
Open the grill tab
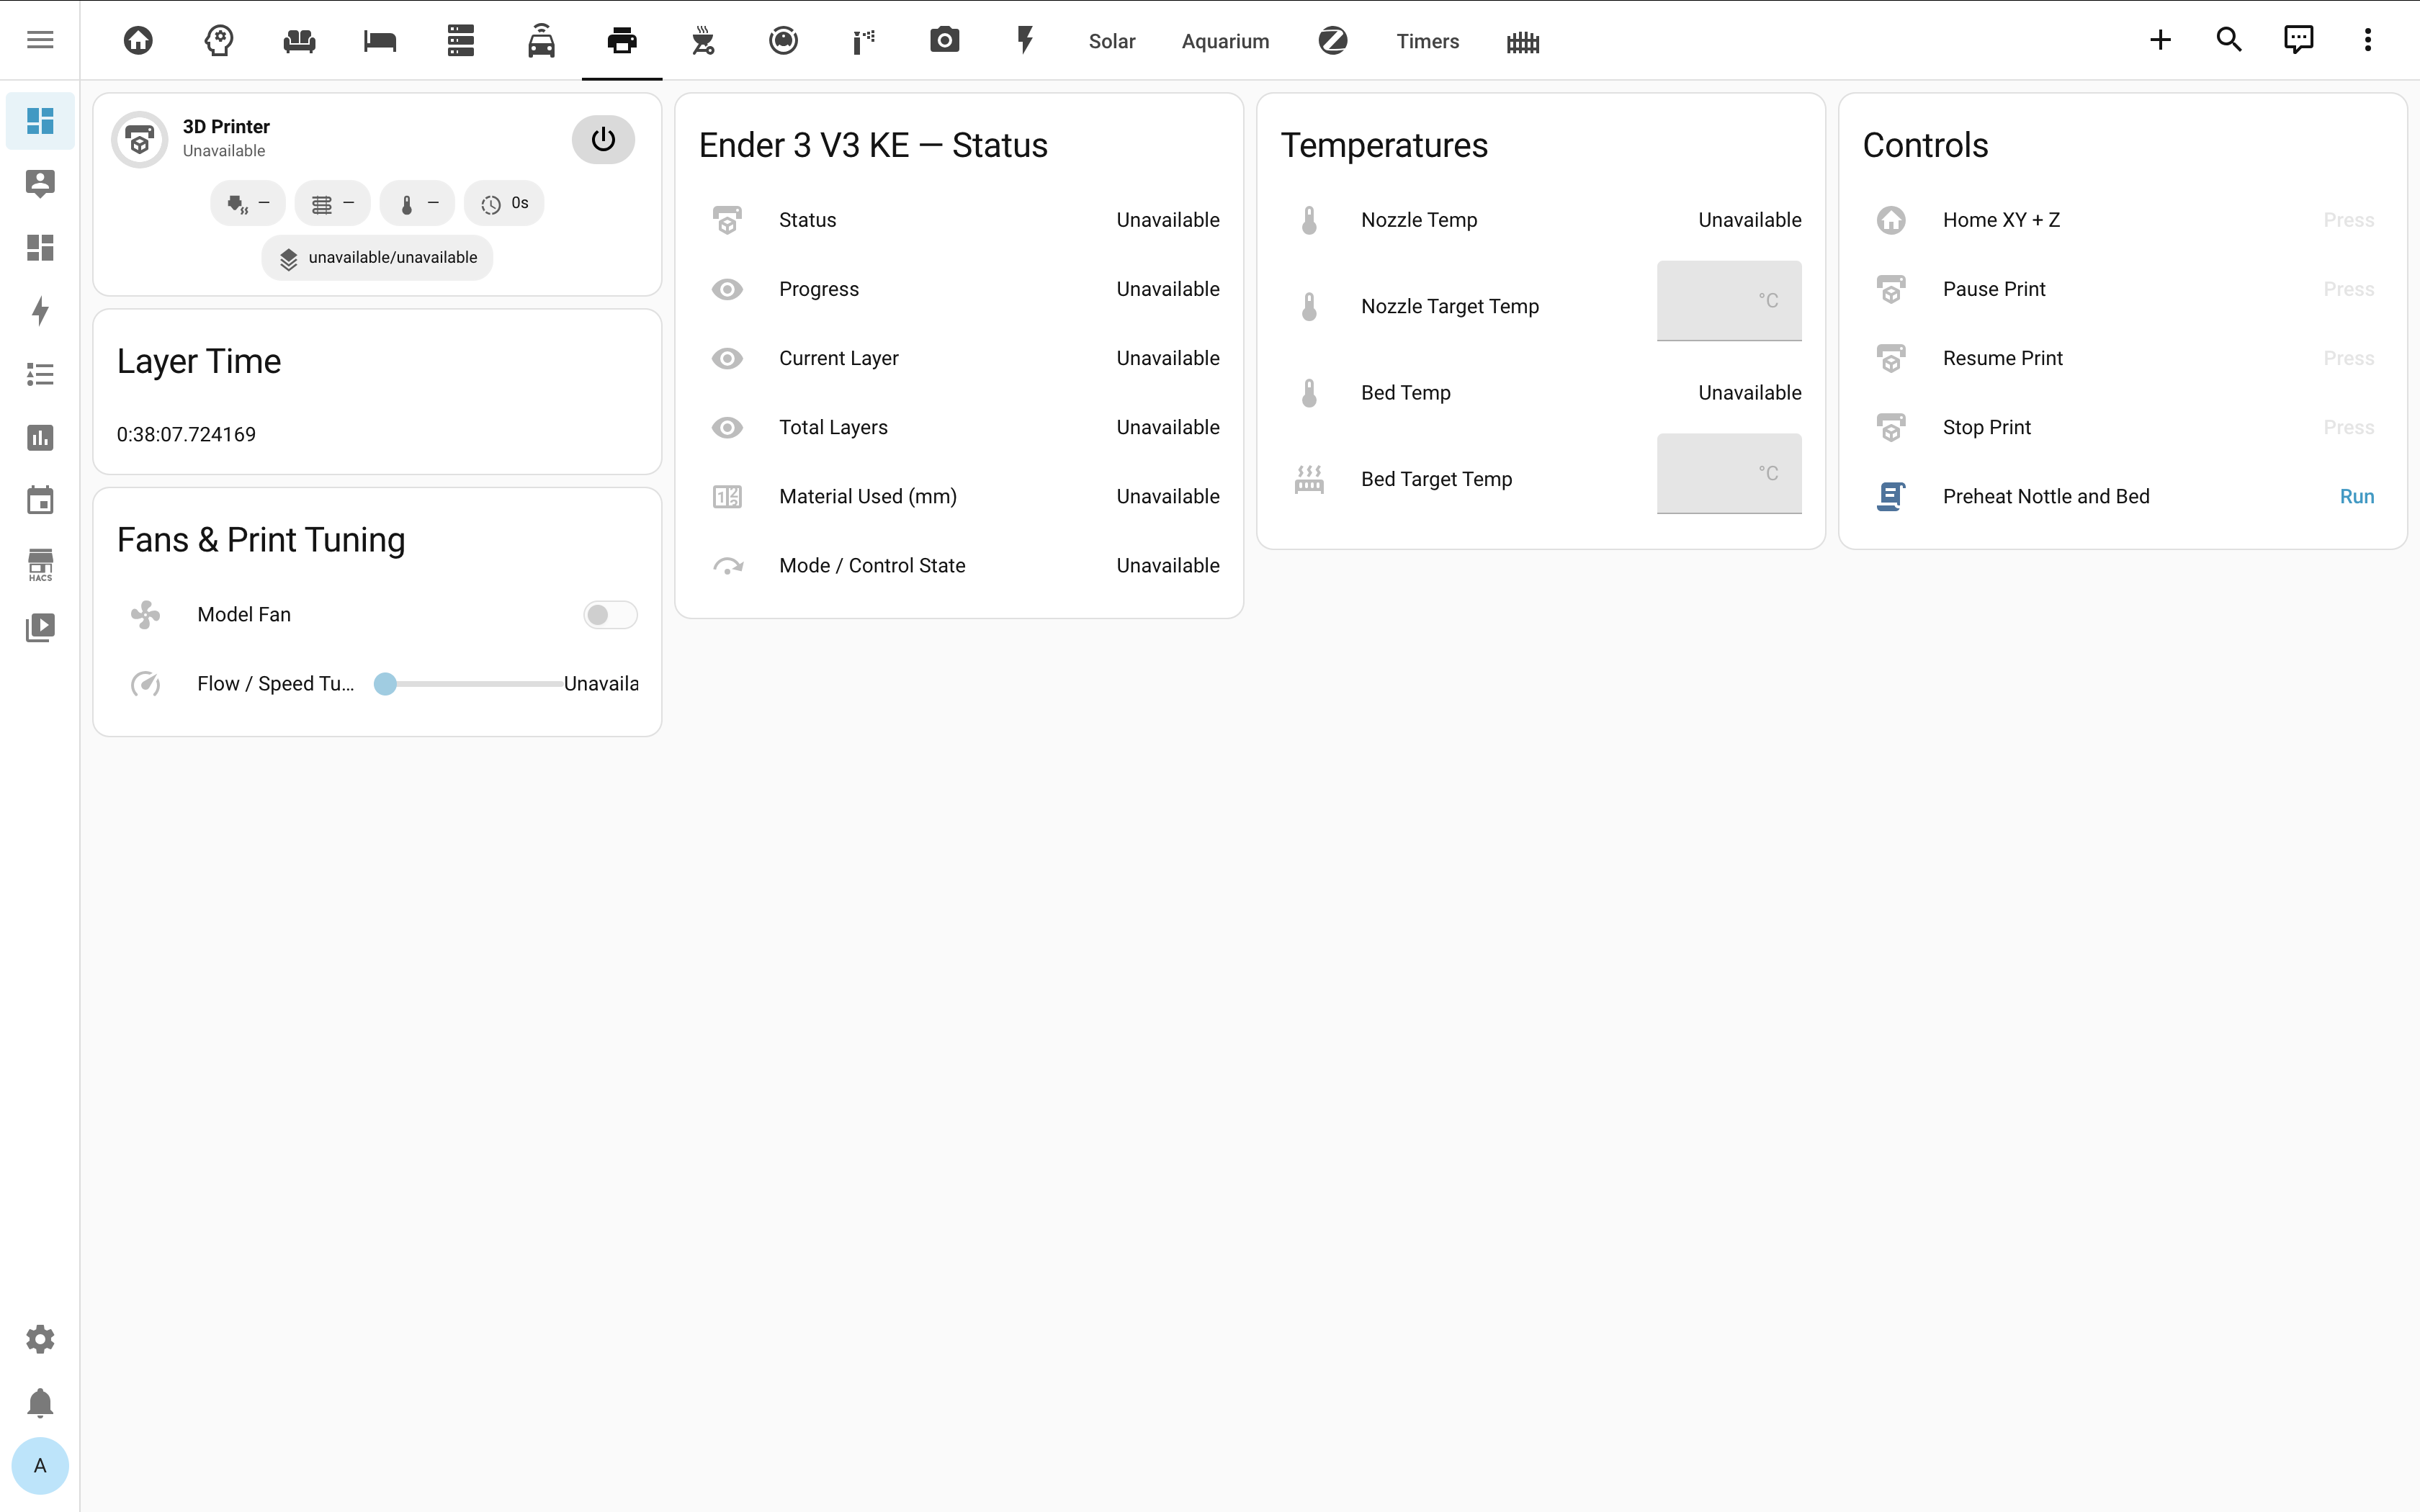click(703, 40)
